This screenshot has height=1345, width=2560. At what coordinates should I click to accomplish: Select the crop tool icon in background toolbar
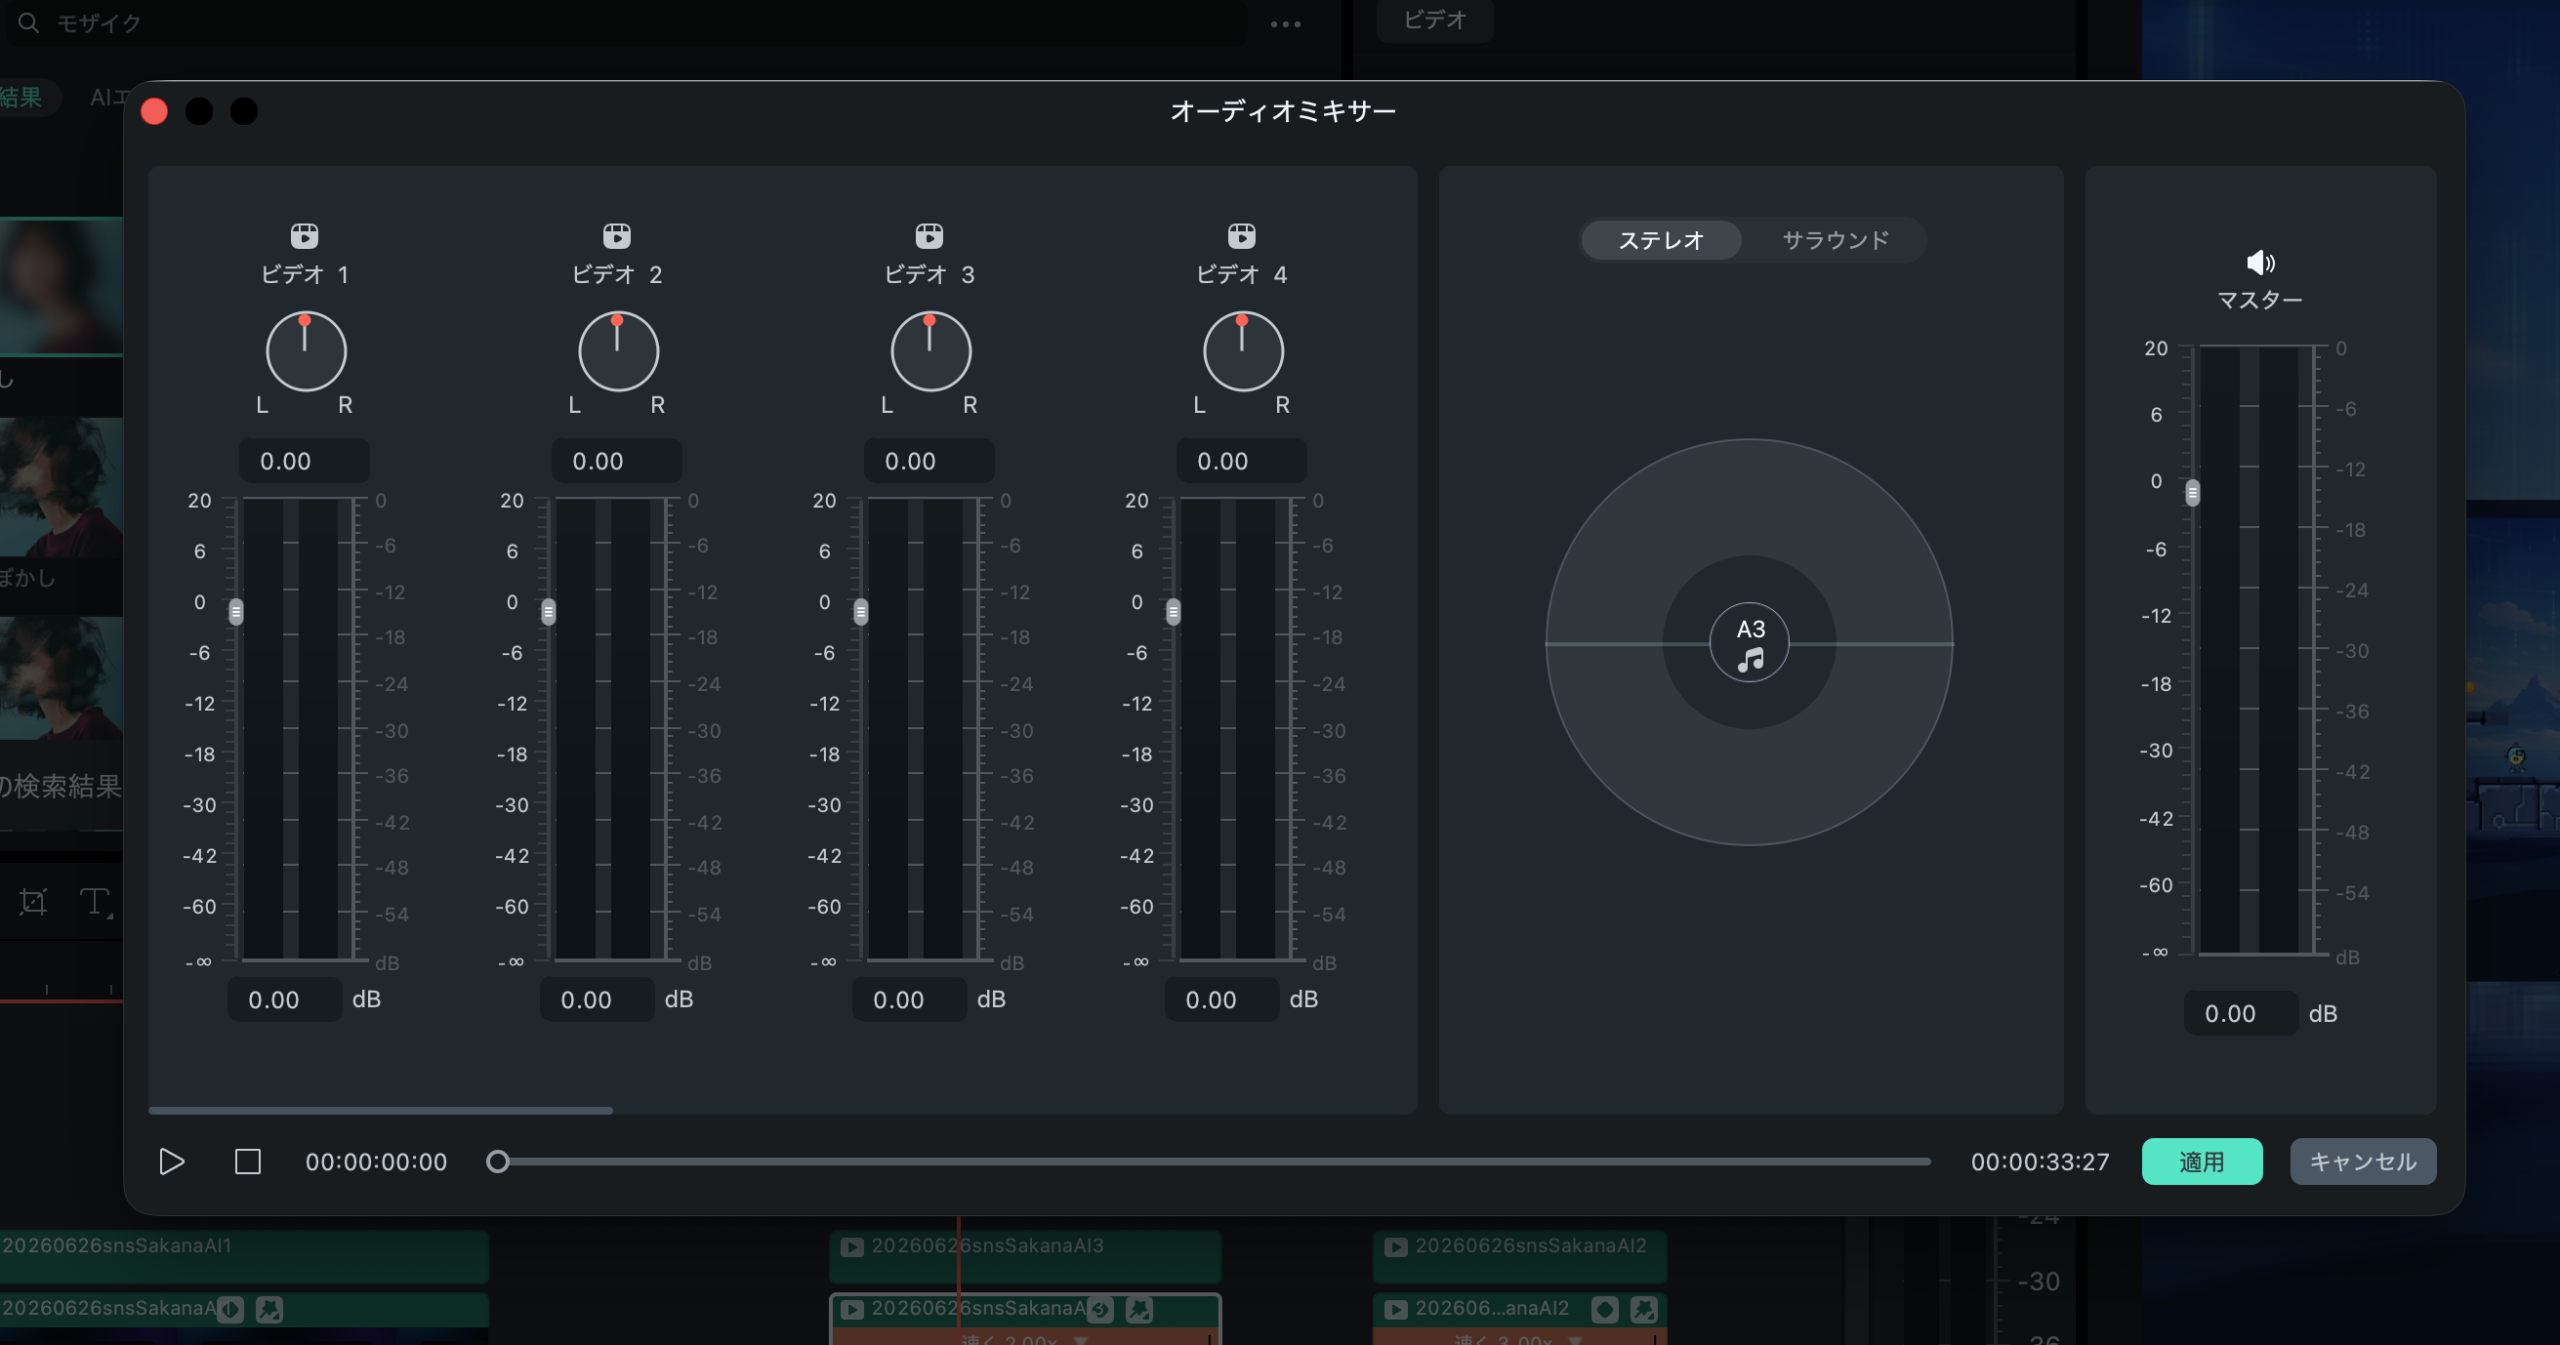[33, 902]
